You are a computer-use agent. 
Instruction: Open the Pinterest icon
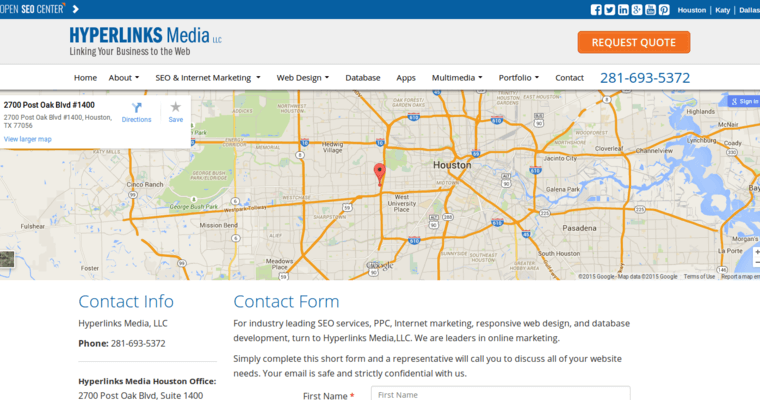coord(664,10)
